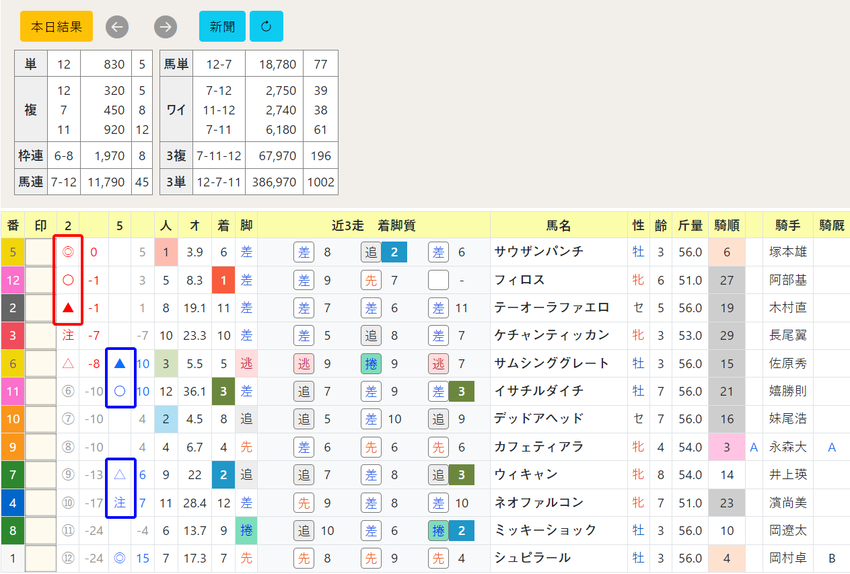Click 騎順 value 29 for ケチャンティッカン
Viewport: 850px width, 574px height.
pyautogui.click(x=727, y=336)
